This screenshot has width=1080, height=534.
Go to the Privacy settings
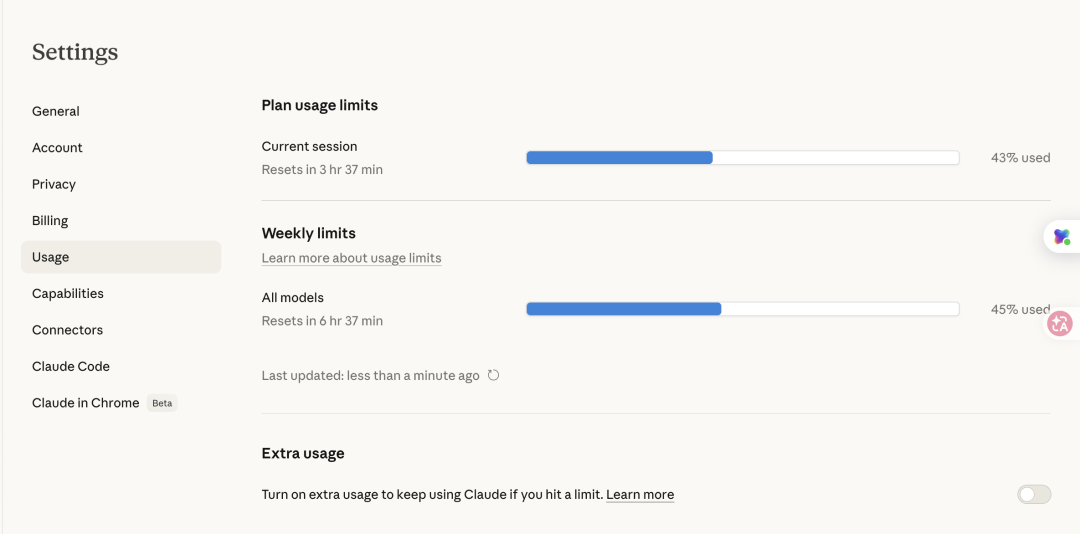pyautogui.click(x=54, y=184)
